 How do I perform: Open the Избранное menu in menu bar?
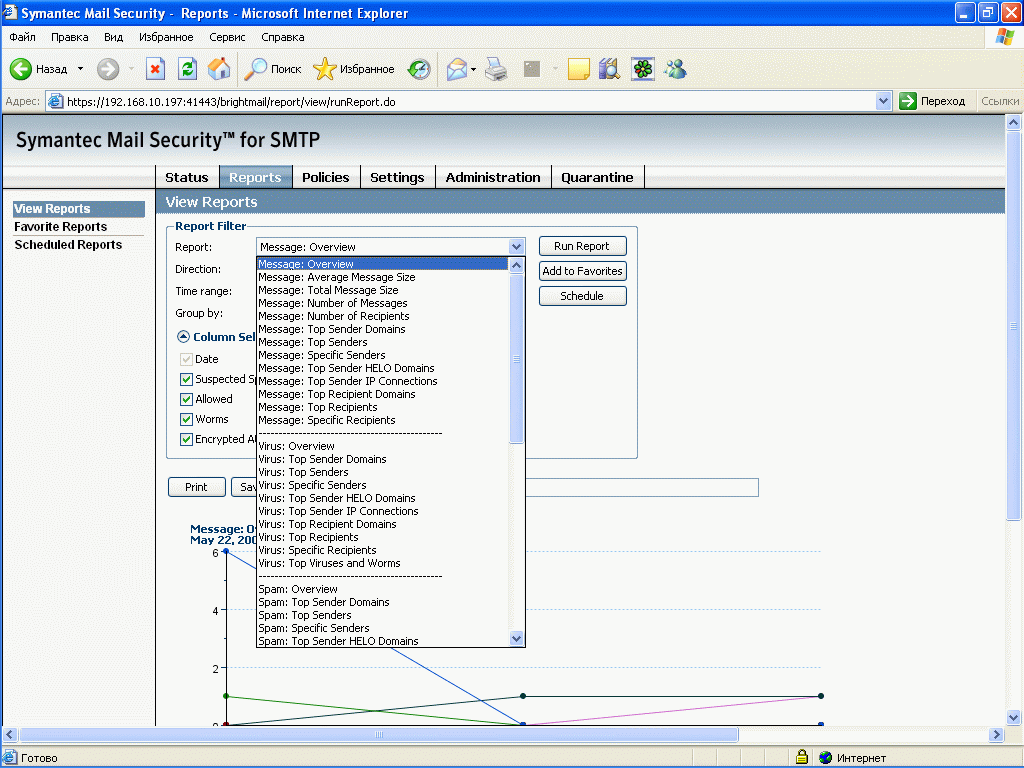[166, 37]
